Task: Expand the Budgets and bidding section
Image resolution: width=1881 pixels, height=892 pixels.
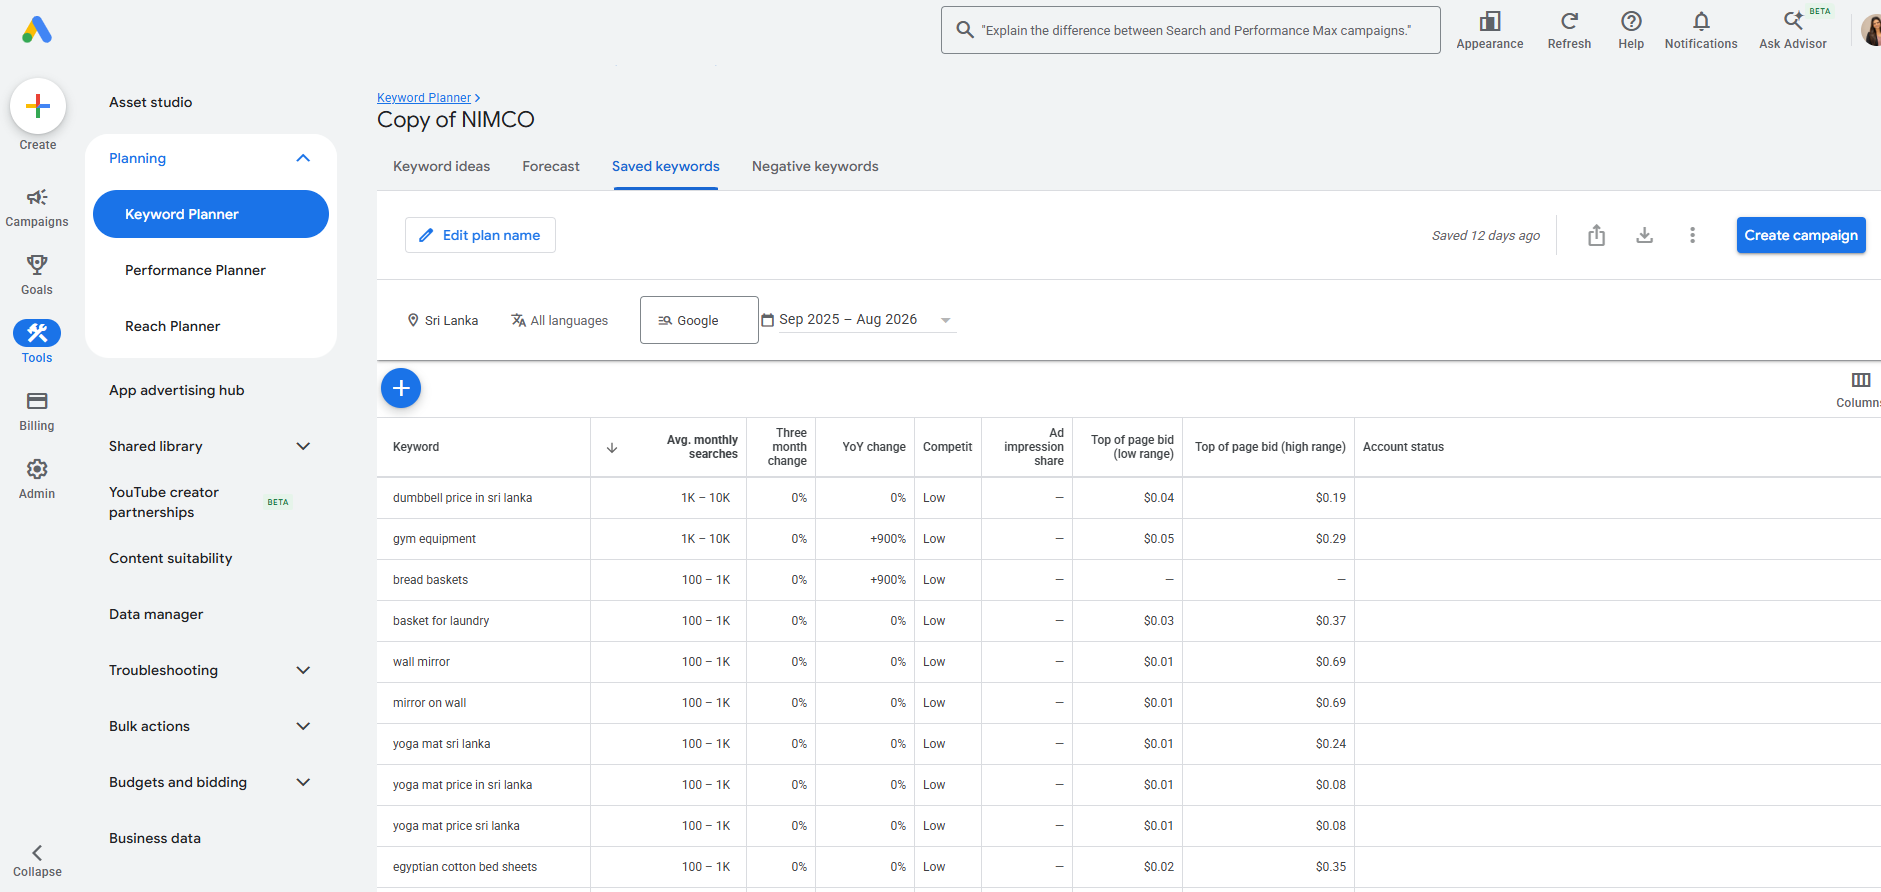Action: pos(303,782)
